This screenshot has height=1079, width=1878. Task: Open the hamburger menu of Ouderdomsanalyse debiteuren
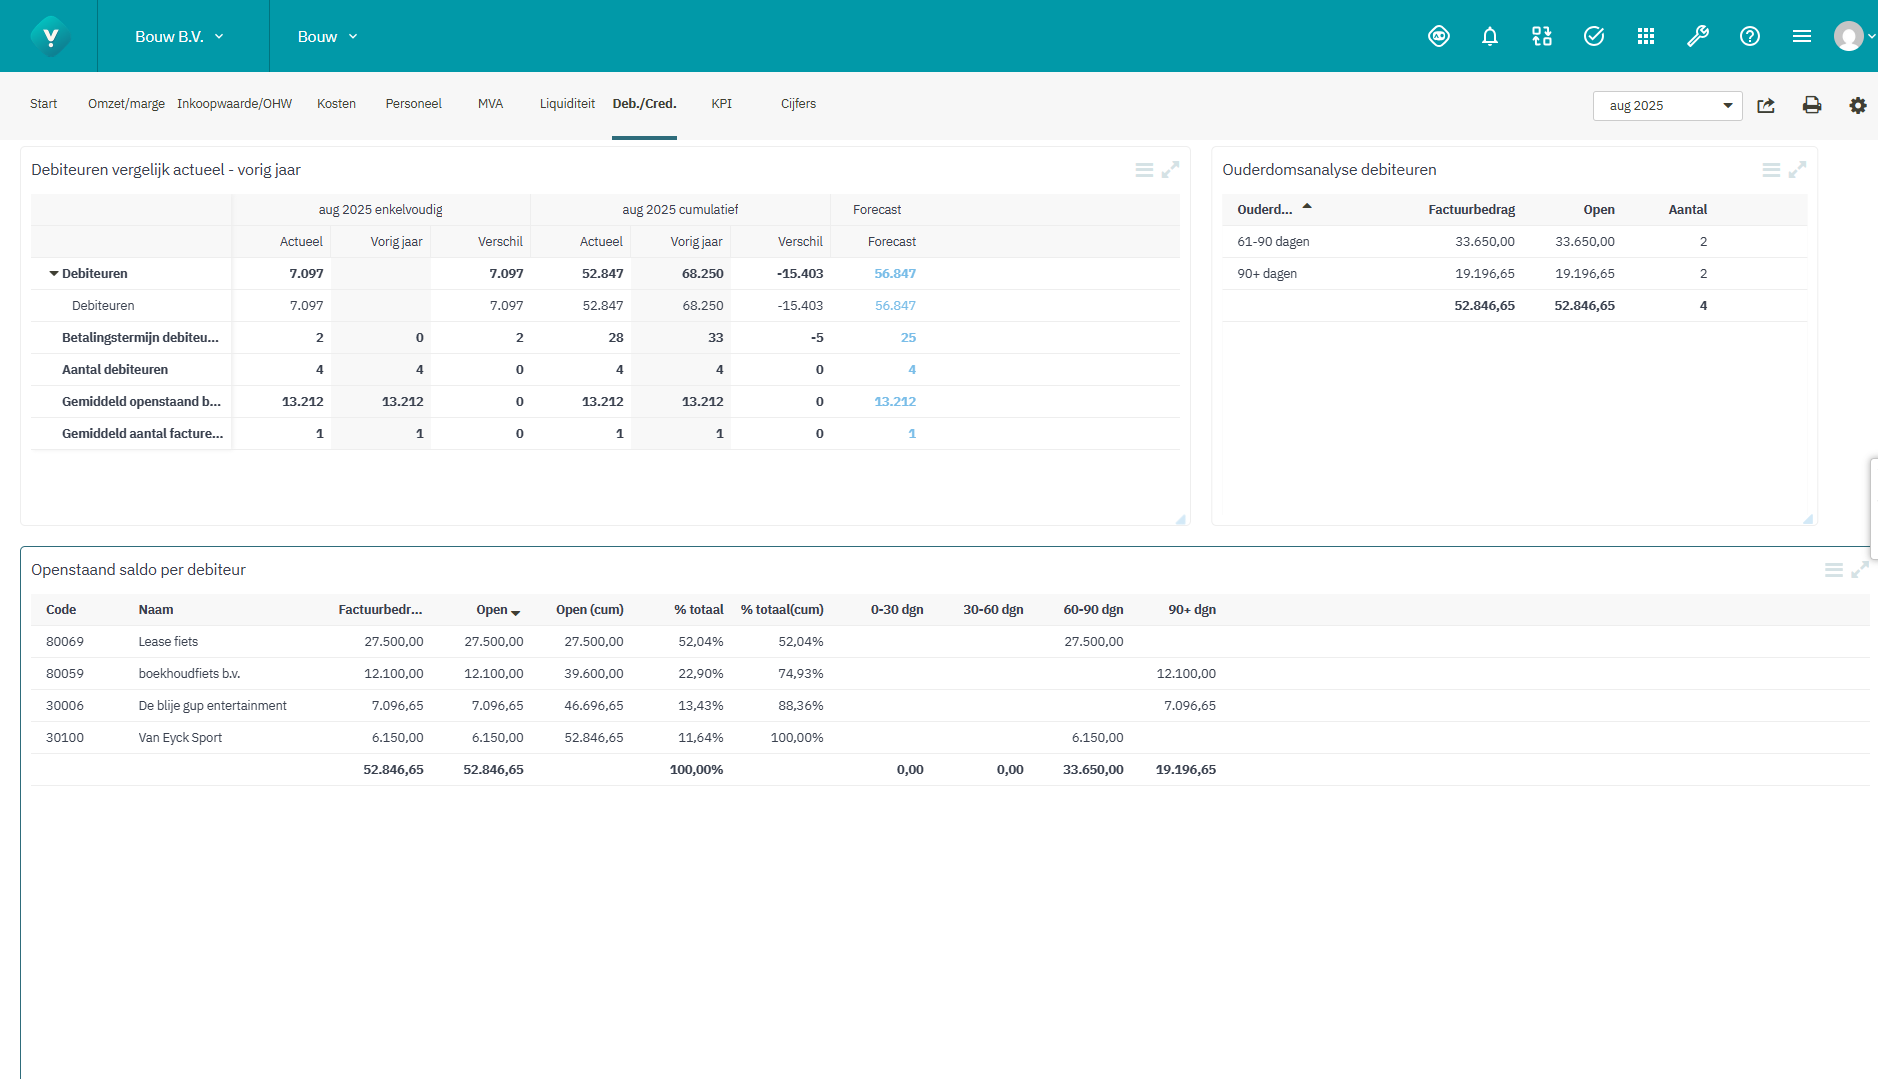[1771, 169]
